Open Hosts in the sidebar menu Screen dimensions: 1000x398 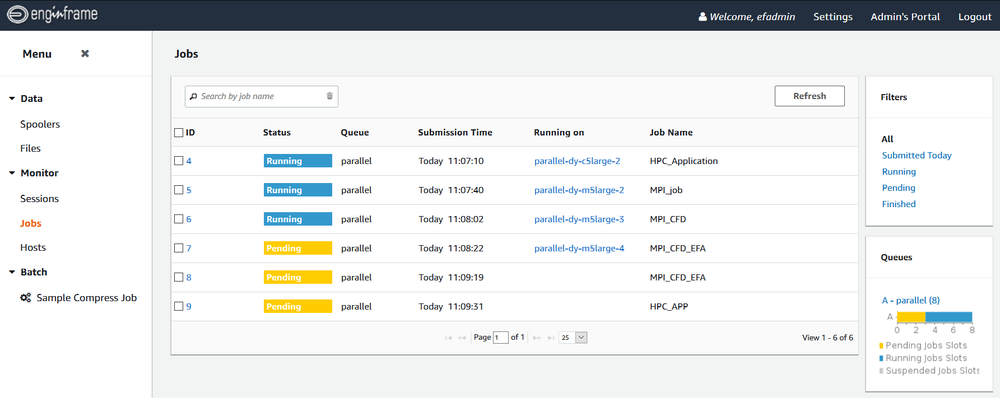coord(33,247)
